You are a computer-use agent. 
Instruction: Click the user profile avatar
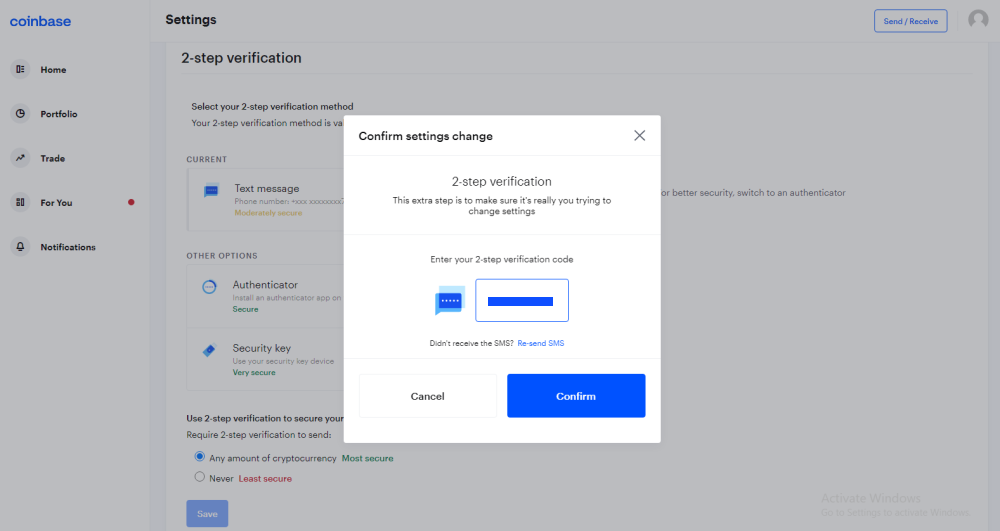point(978,20)
